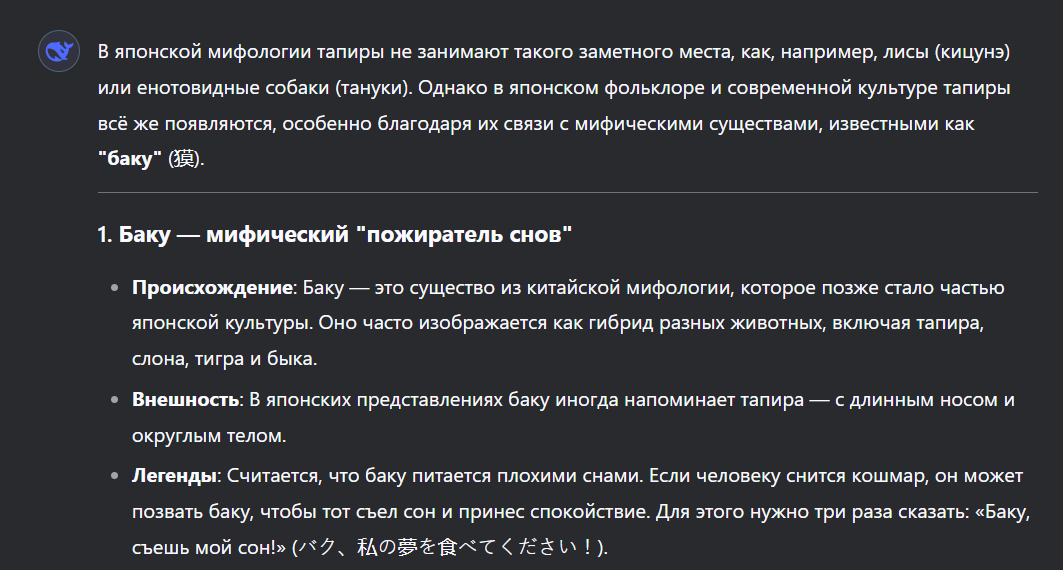The image size is (1063, 570).
Task: Click the horizontal divider line below the intro
Action: [567, 192]
